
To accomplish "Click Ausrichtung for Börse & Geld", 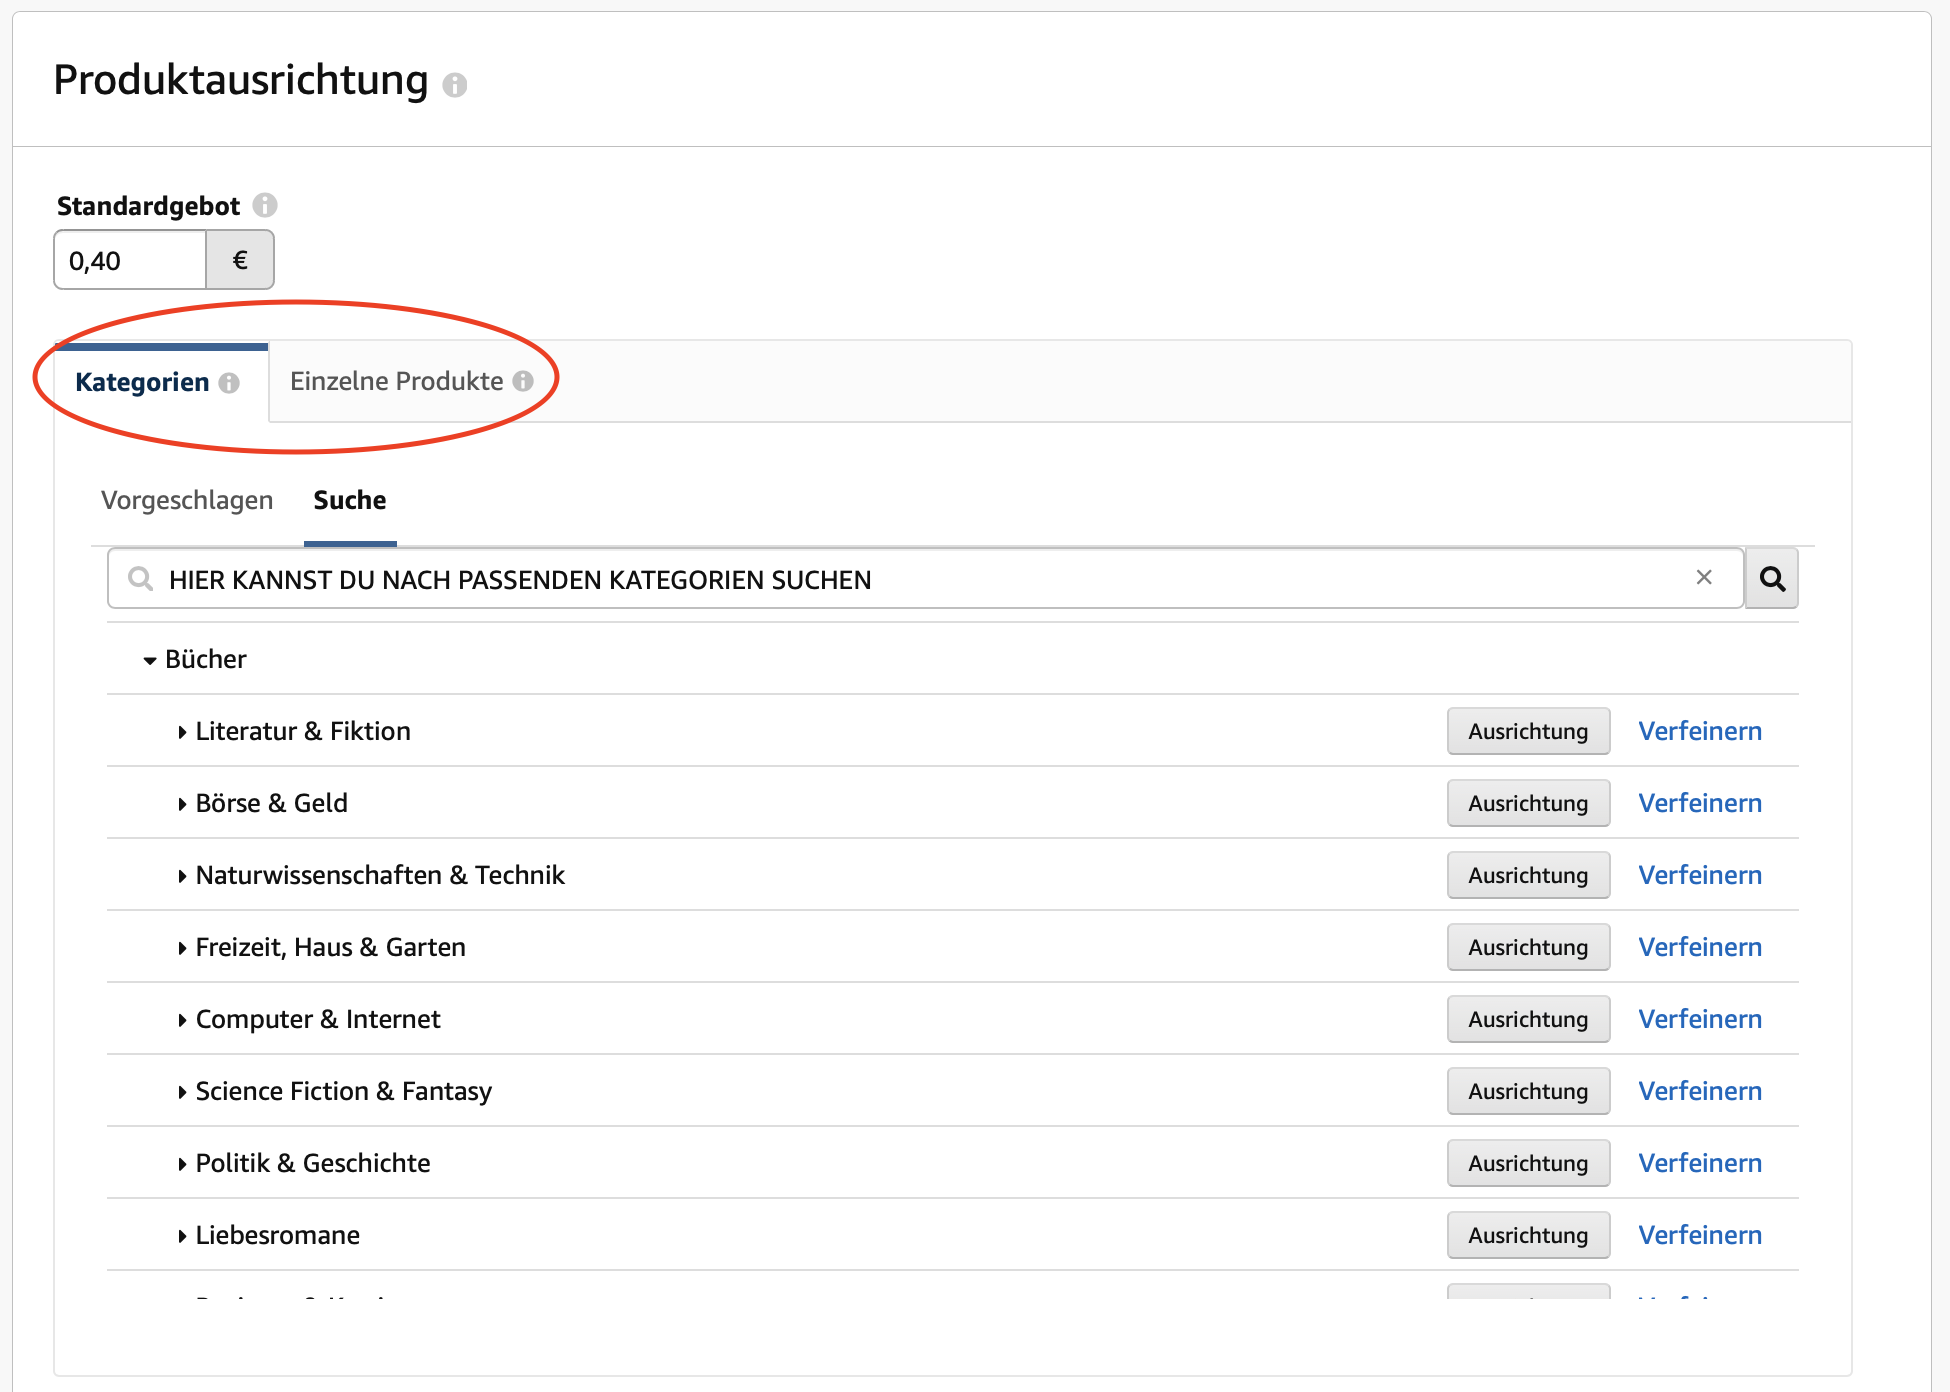I will [x=1527, y=803].
